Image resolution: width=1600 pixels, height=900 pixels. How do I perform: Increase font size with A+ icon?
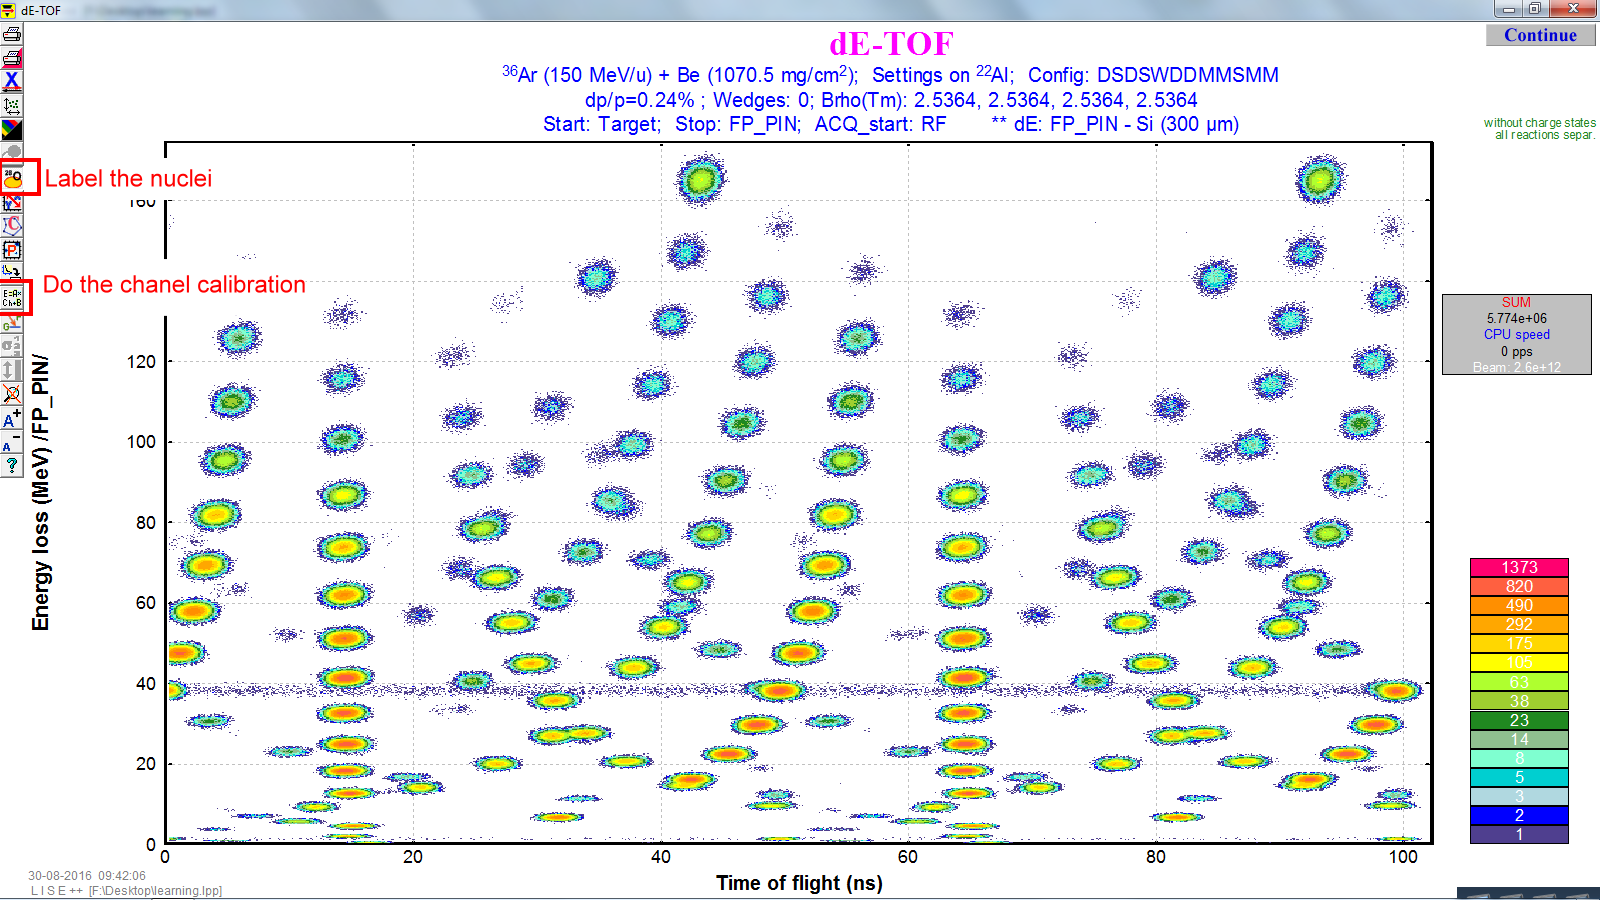click(12, 419)
